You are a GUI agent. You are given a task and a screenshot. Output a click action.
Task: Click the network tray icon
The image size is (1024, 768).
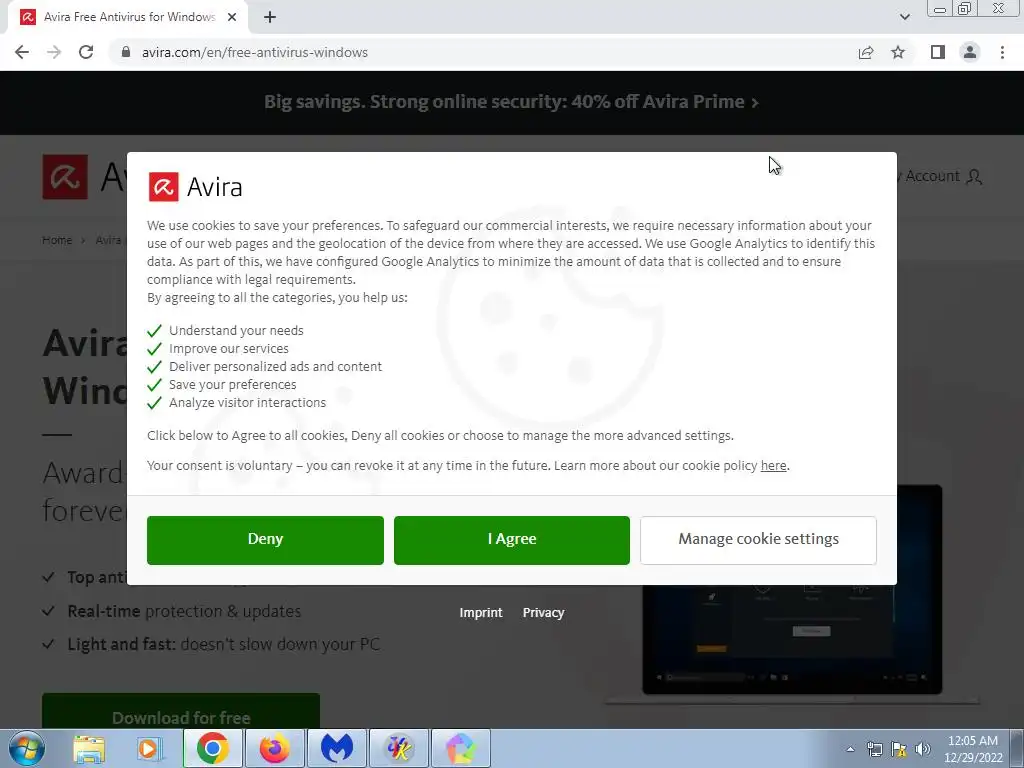click(x=874, y=749)
